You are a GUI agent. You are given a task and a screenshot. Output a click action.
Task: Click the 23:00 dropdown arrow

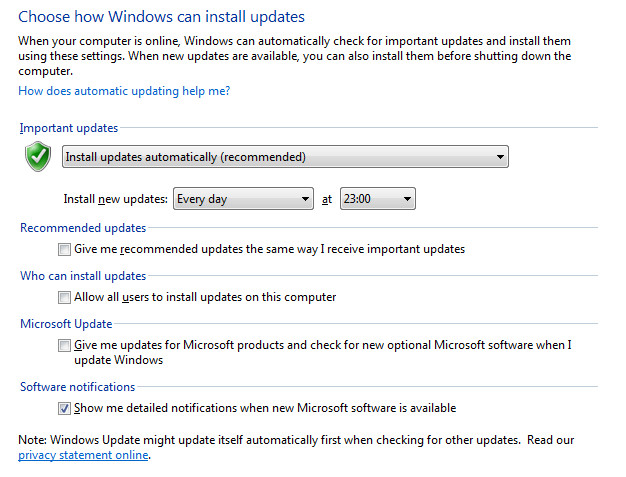tap(407, 199)
